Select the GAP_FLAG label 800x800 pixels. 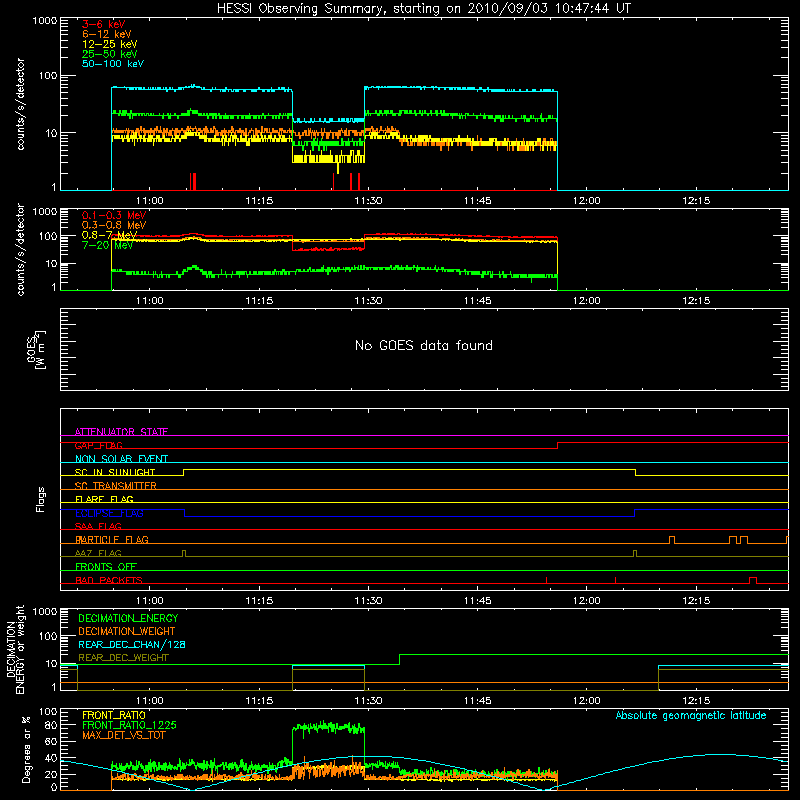(x=98, y=445)
